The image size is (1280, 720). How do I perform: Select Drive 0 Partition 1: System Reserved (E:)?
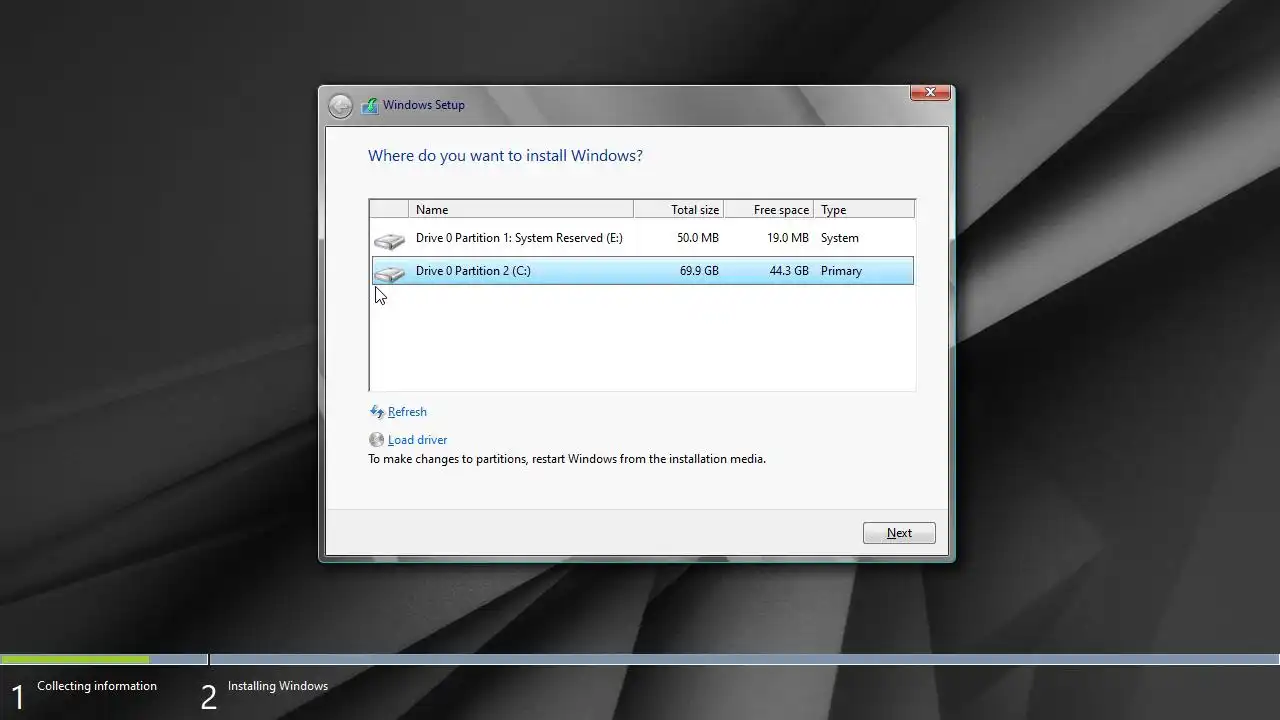[642, 238]
